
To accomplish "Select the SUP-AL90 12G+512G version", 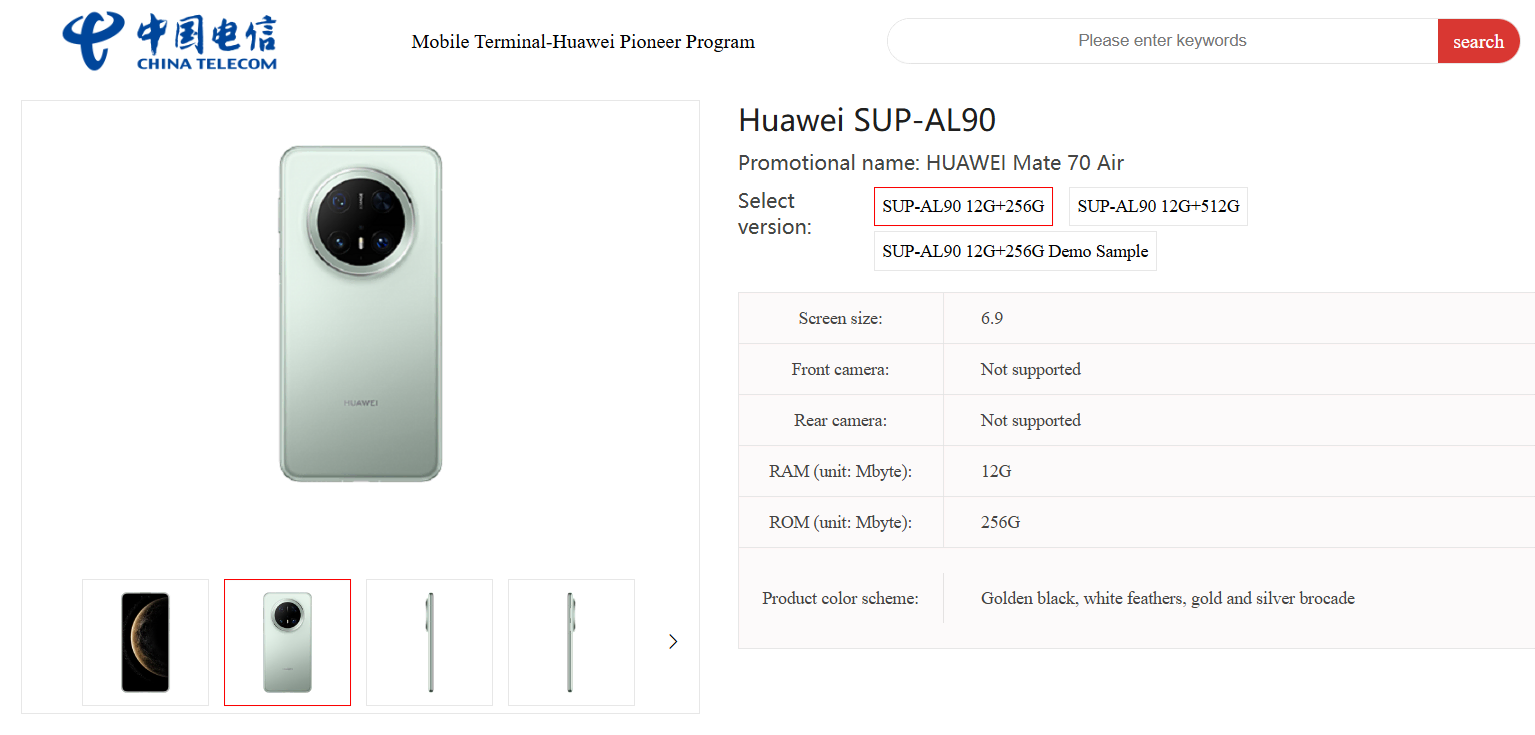I will (1157, 206).
